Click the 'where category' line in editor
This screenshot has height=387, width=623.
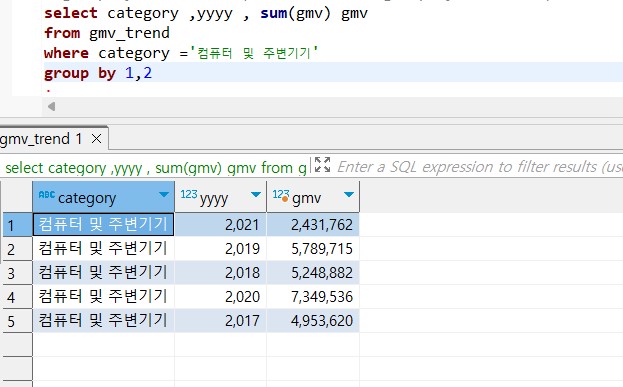(x=181, y=53)
